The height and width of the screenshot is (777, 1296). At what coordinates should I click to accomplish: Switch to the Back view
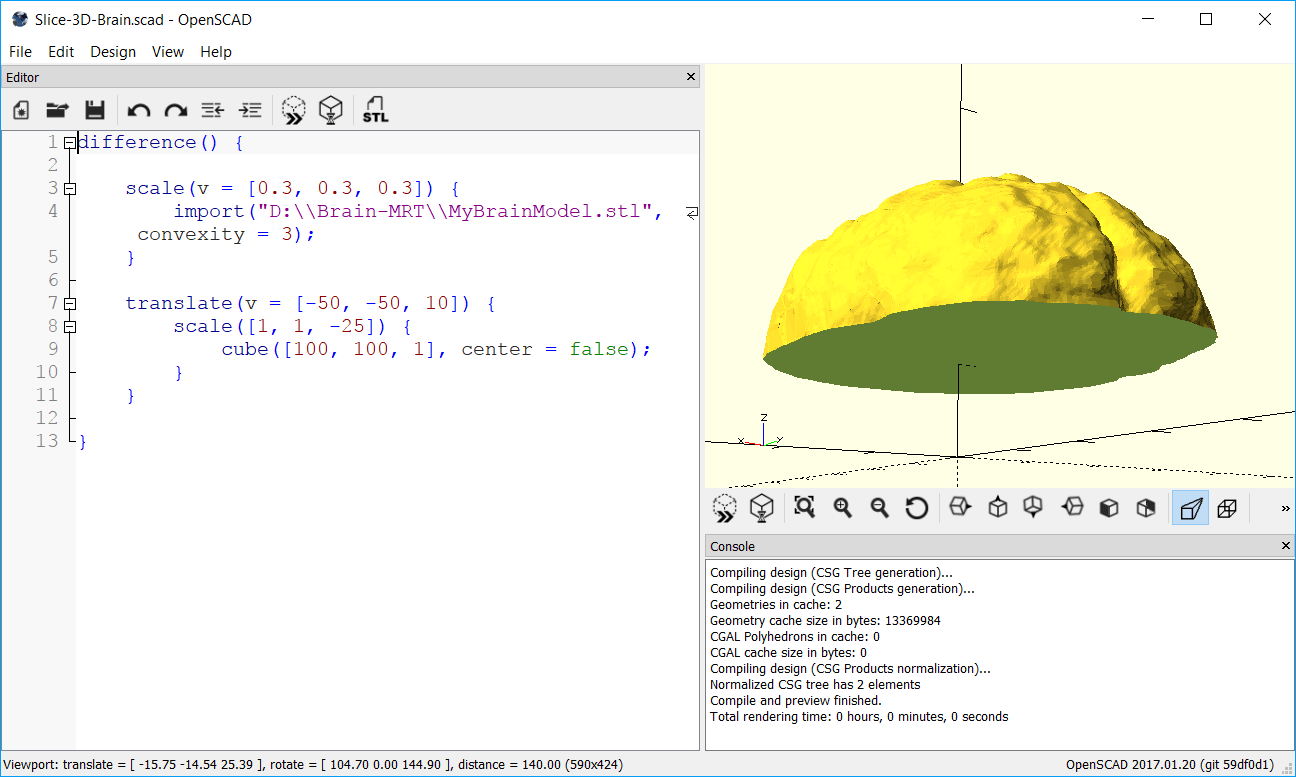[1146, 508]
